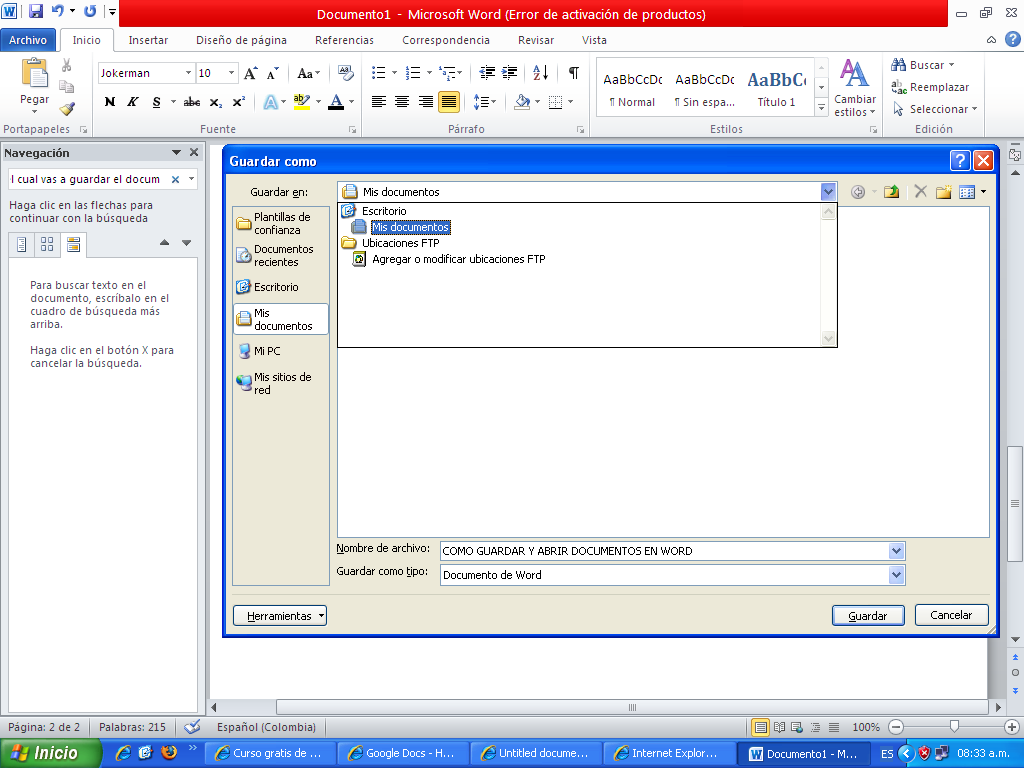Image resolution: width=1024 pixels, height=768 pixels.
Task: Toggle bullets list button
Action: click(x=379, y=72)
